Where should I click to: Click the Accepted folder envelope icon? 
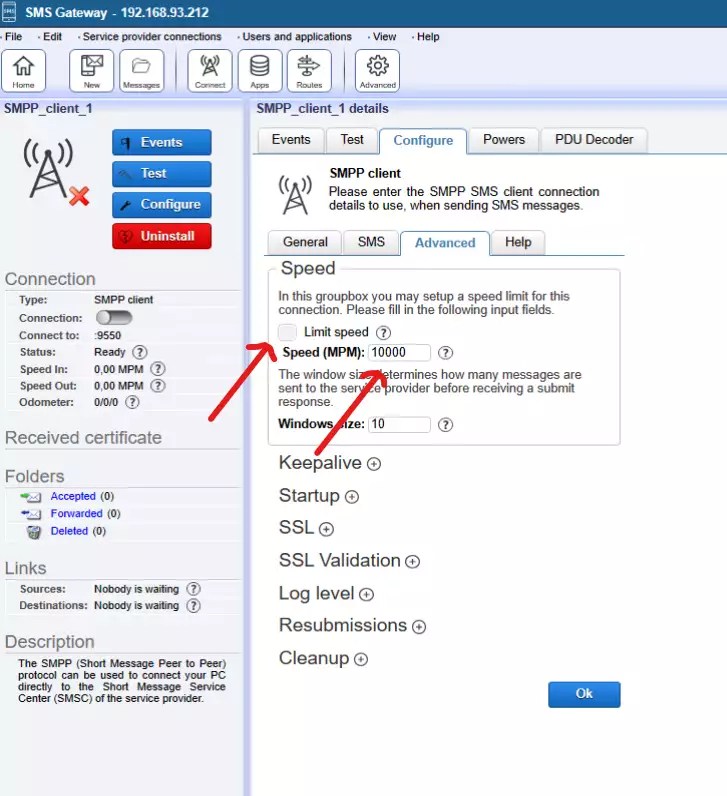[31, 496]
